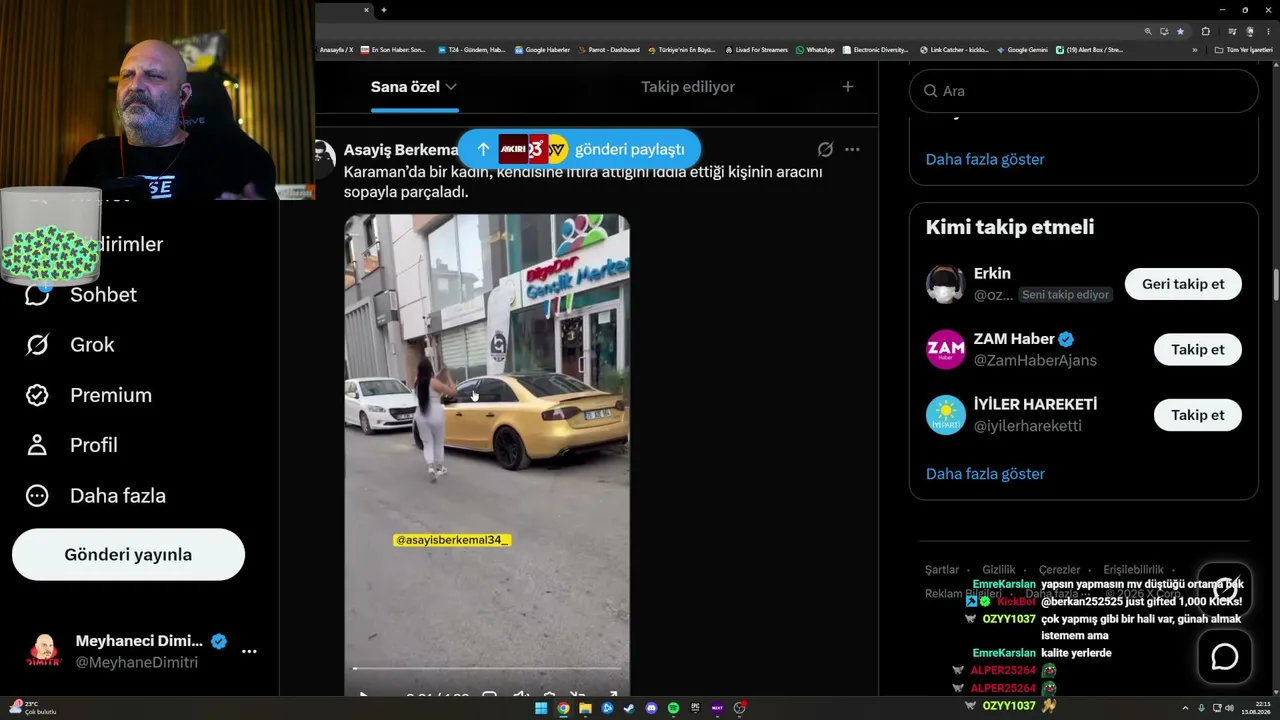This screenshot has width=1280, height=720.
Task: Expand Daha fazla footer links
Action: (x=1057, y=594)
